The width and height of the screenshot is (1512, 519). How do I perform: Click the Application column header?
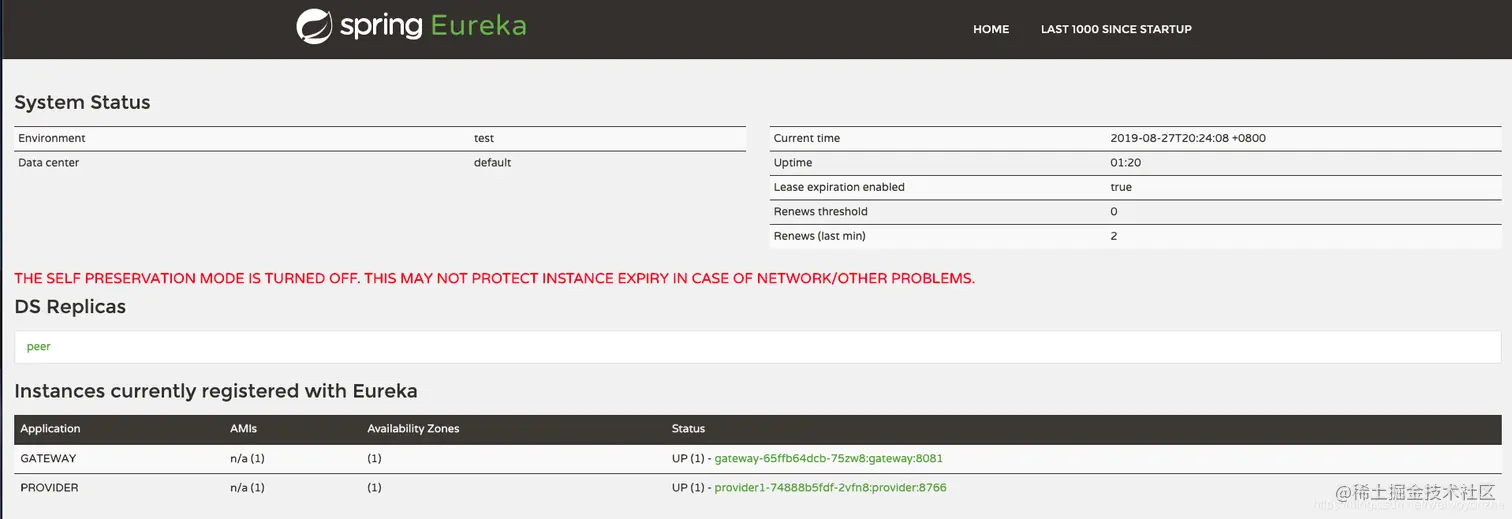(50, 428)
